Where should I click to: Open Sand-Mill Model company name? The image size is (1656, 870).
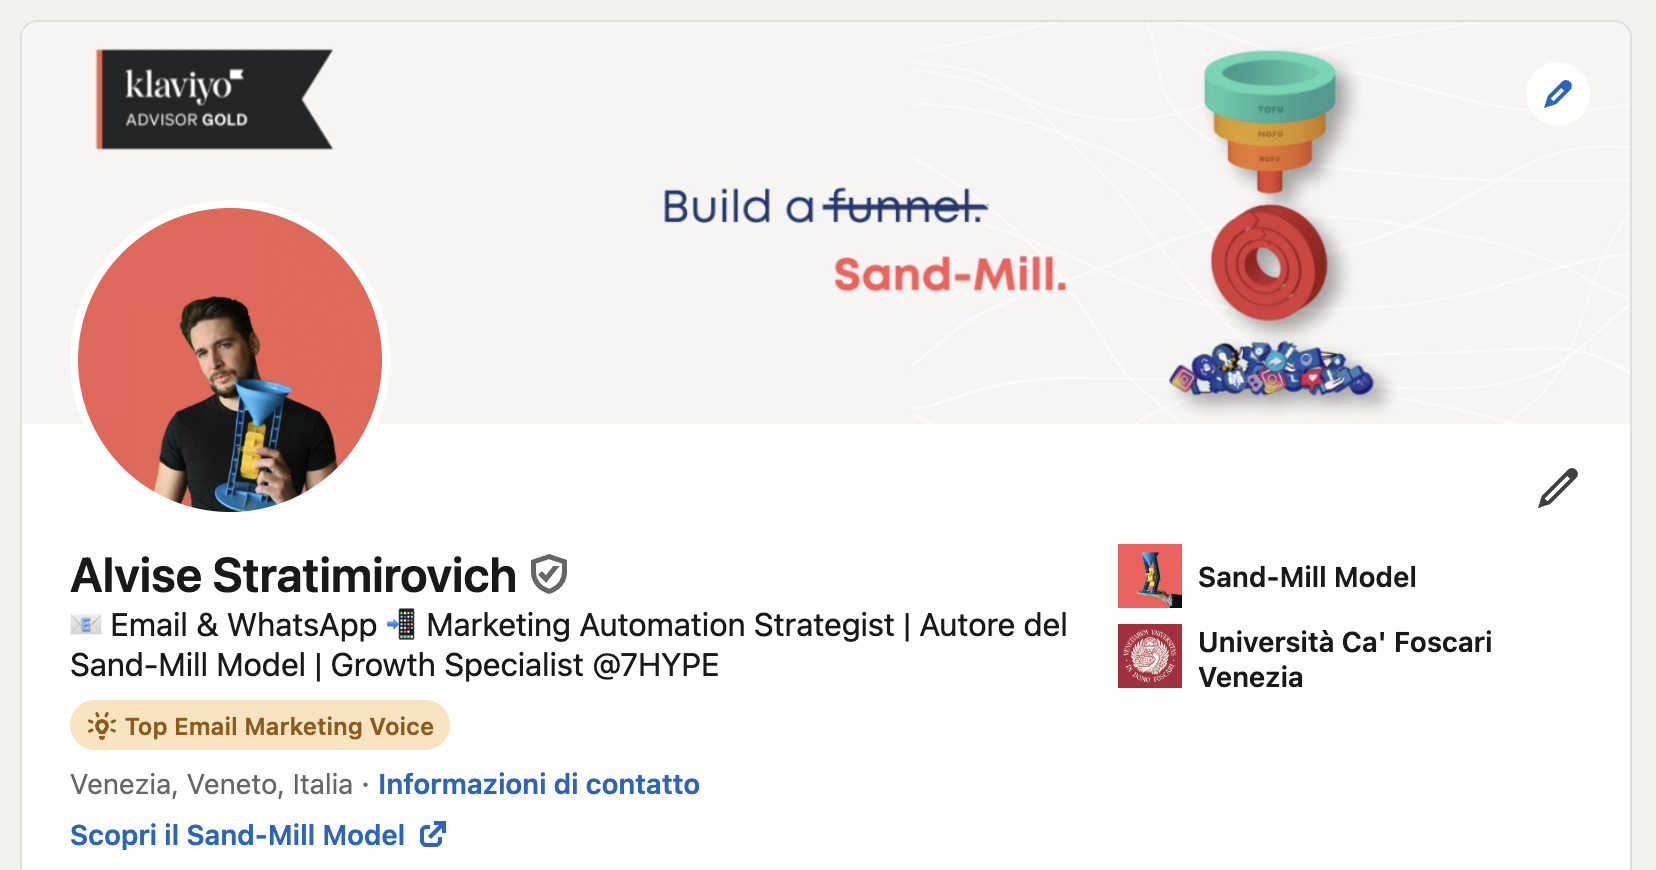click(1307, 577)
